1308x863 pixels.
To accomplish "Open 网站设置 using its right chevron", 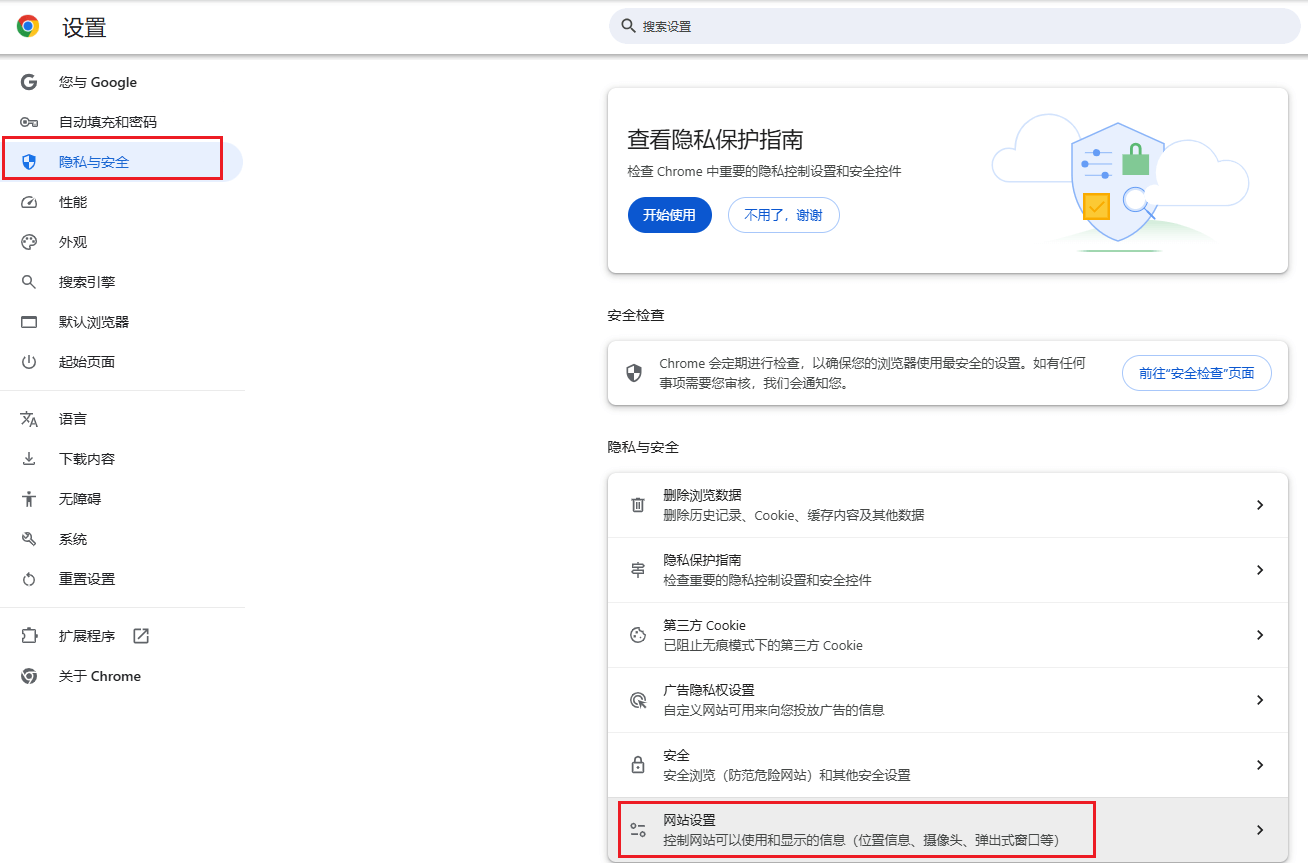I will click(1259, 829).
